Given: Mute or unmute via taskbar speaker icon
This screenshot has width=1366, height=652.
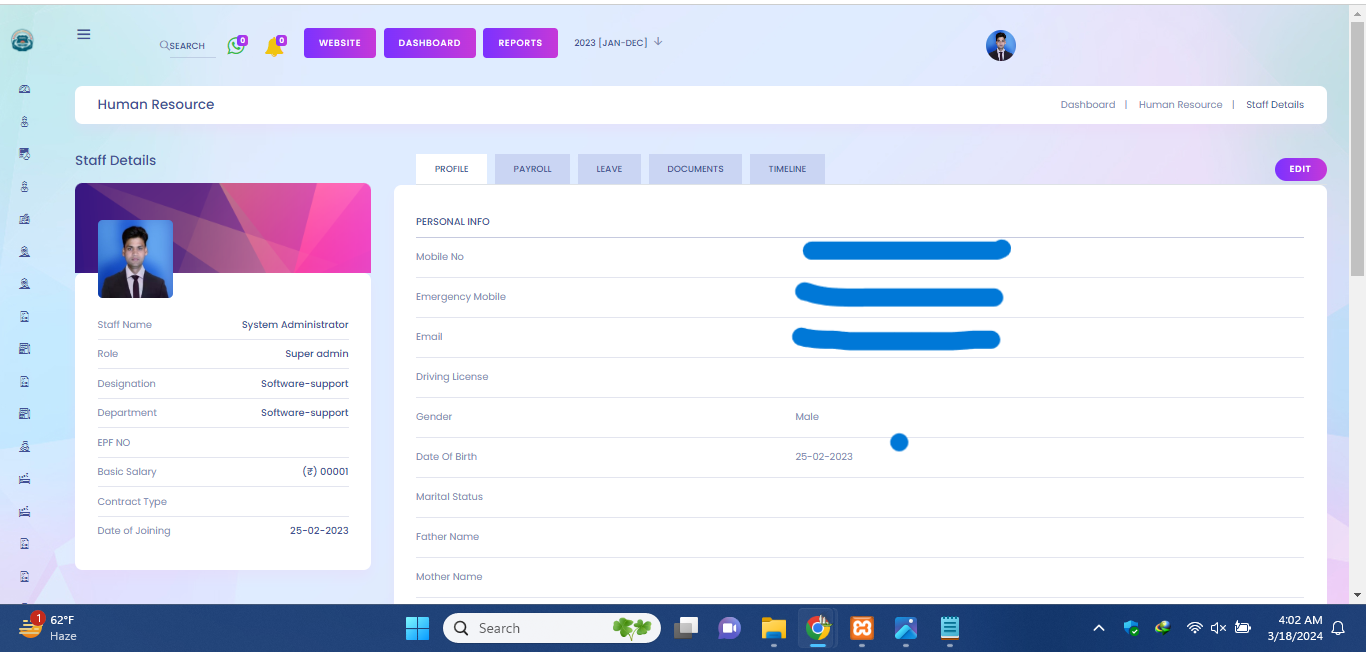Looking at the screenshot, I should click(1218, 628).
